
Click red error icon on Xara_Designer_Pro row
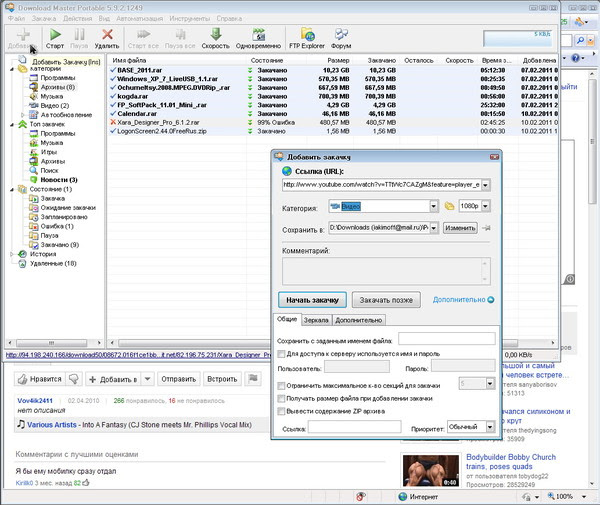(x=113, y=122)
